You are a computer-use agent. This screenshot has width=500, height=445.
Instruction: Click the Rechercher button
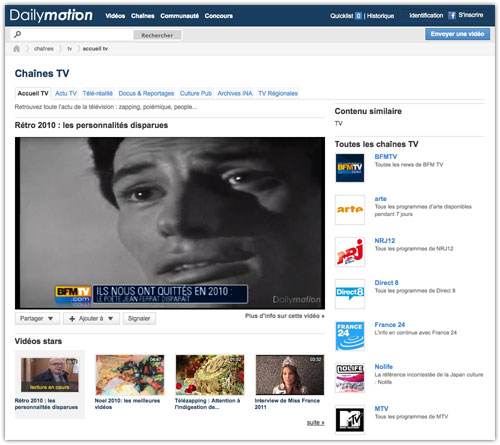157,35
